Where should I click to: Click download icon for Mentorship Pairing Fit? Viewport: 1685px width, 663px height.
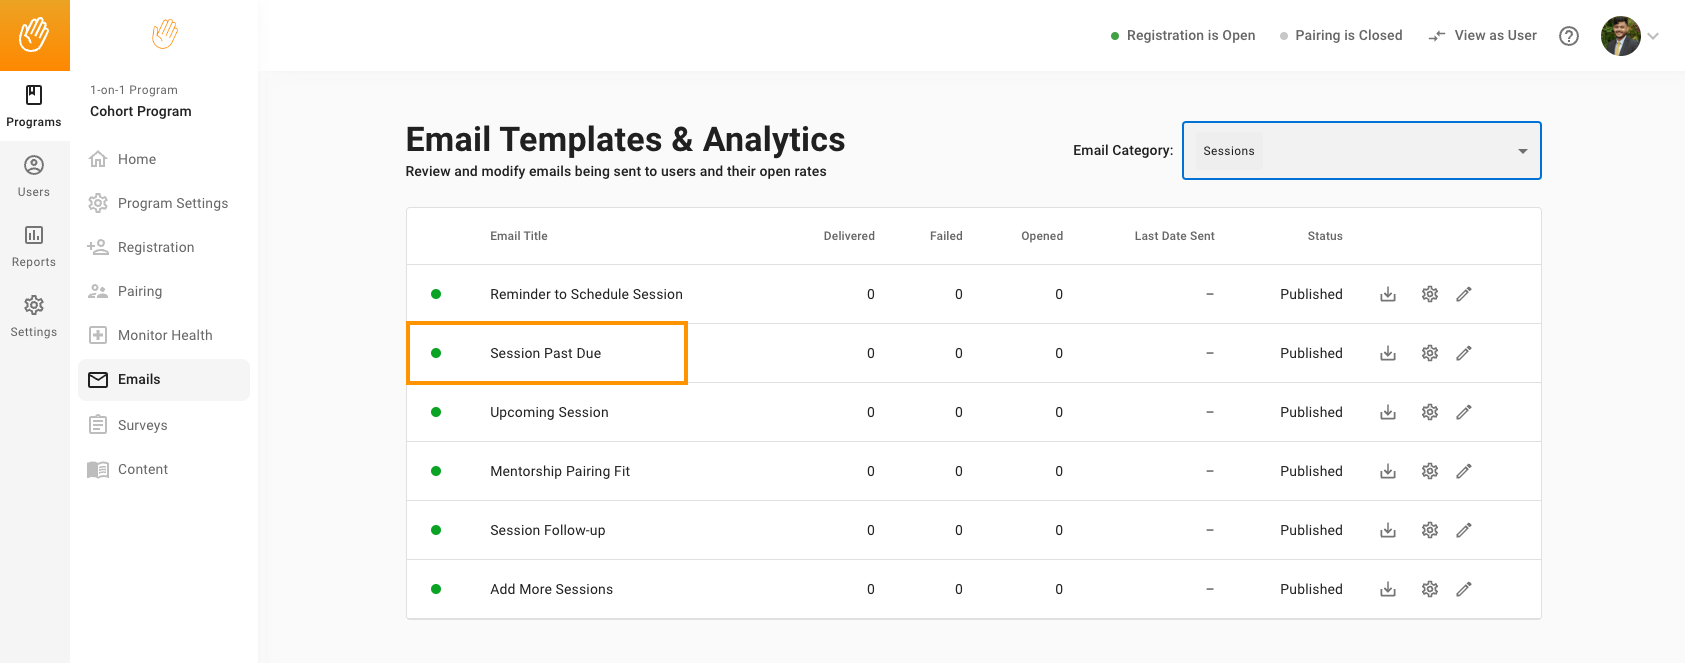[x=1387, y=471]
